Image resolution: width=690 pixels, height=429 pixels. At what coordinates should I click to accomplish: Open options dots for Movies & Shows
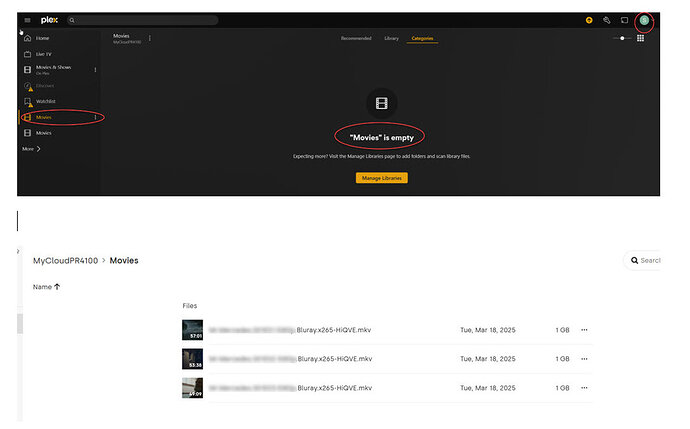(95, 70)
